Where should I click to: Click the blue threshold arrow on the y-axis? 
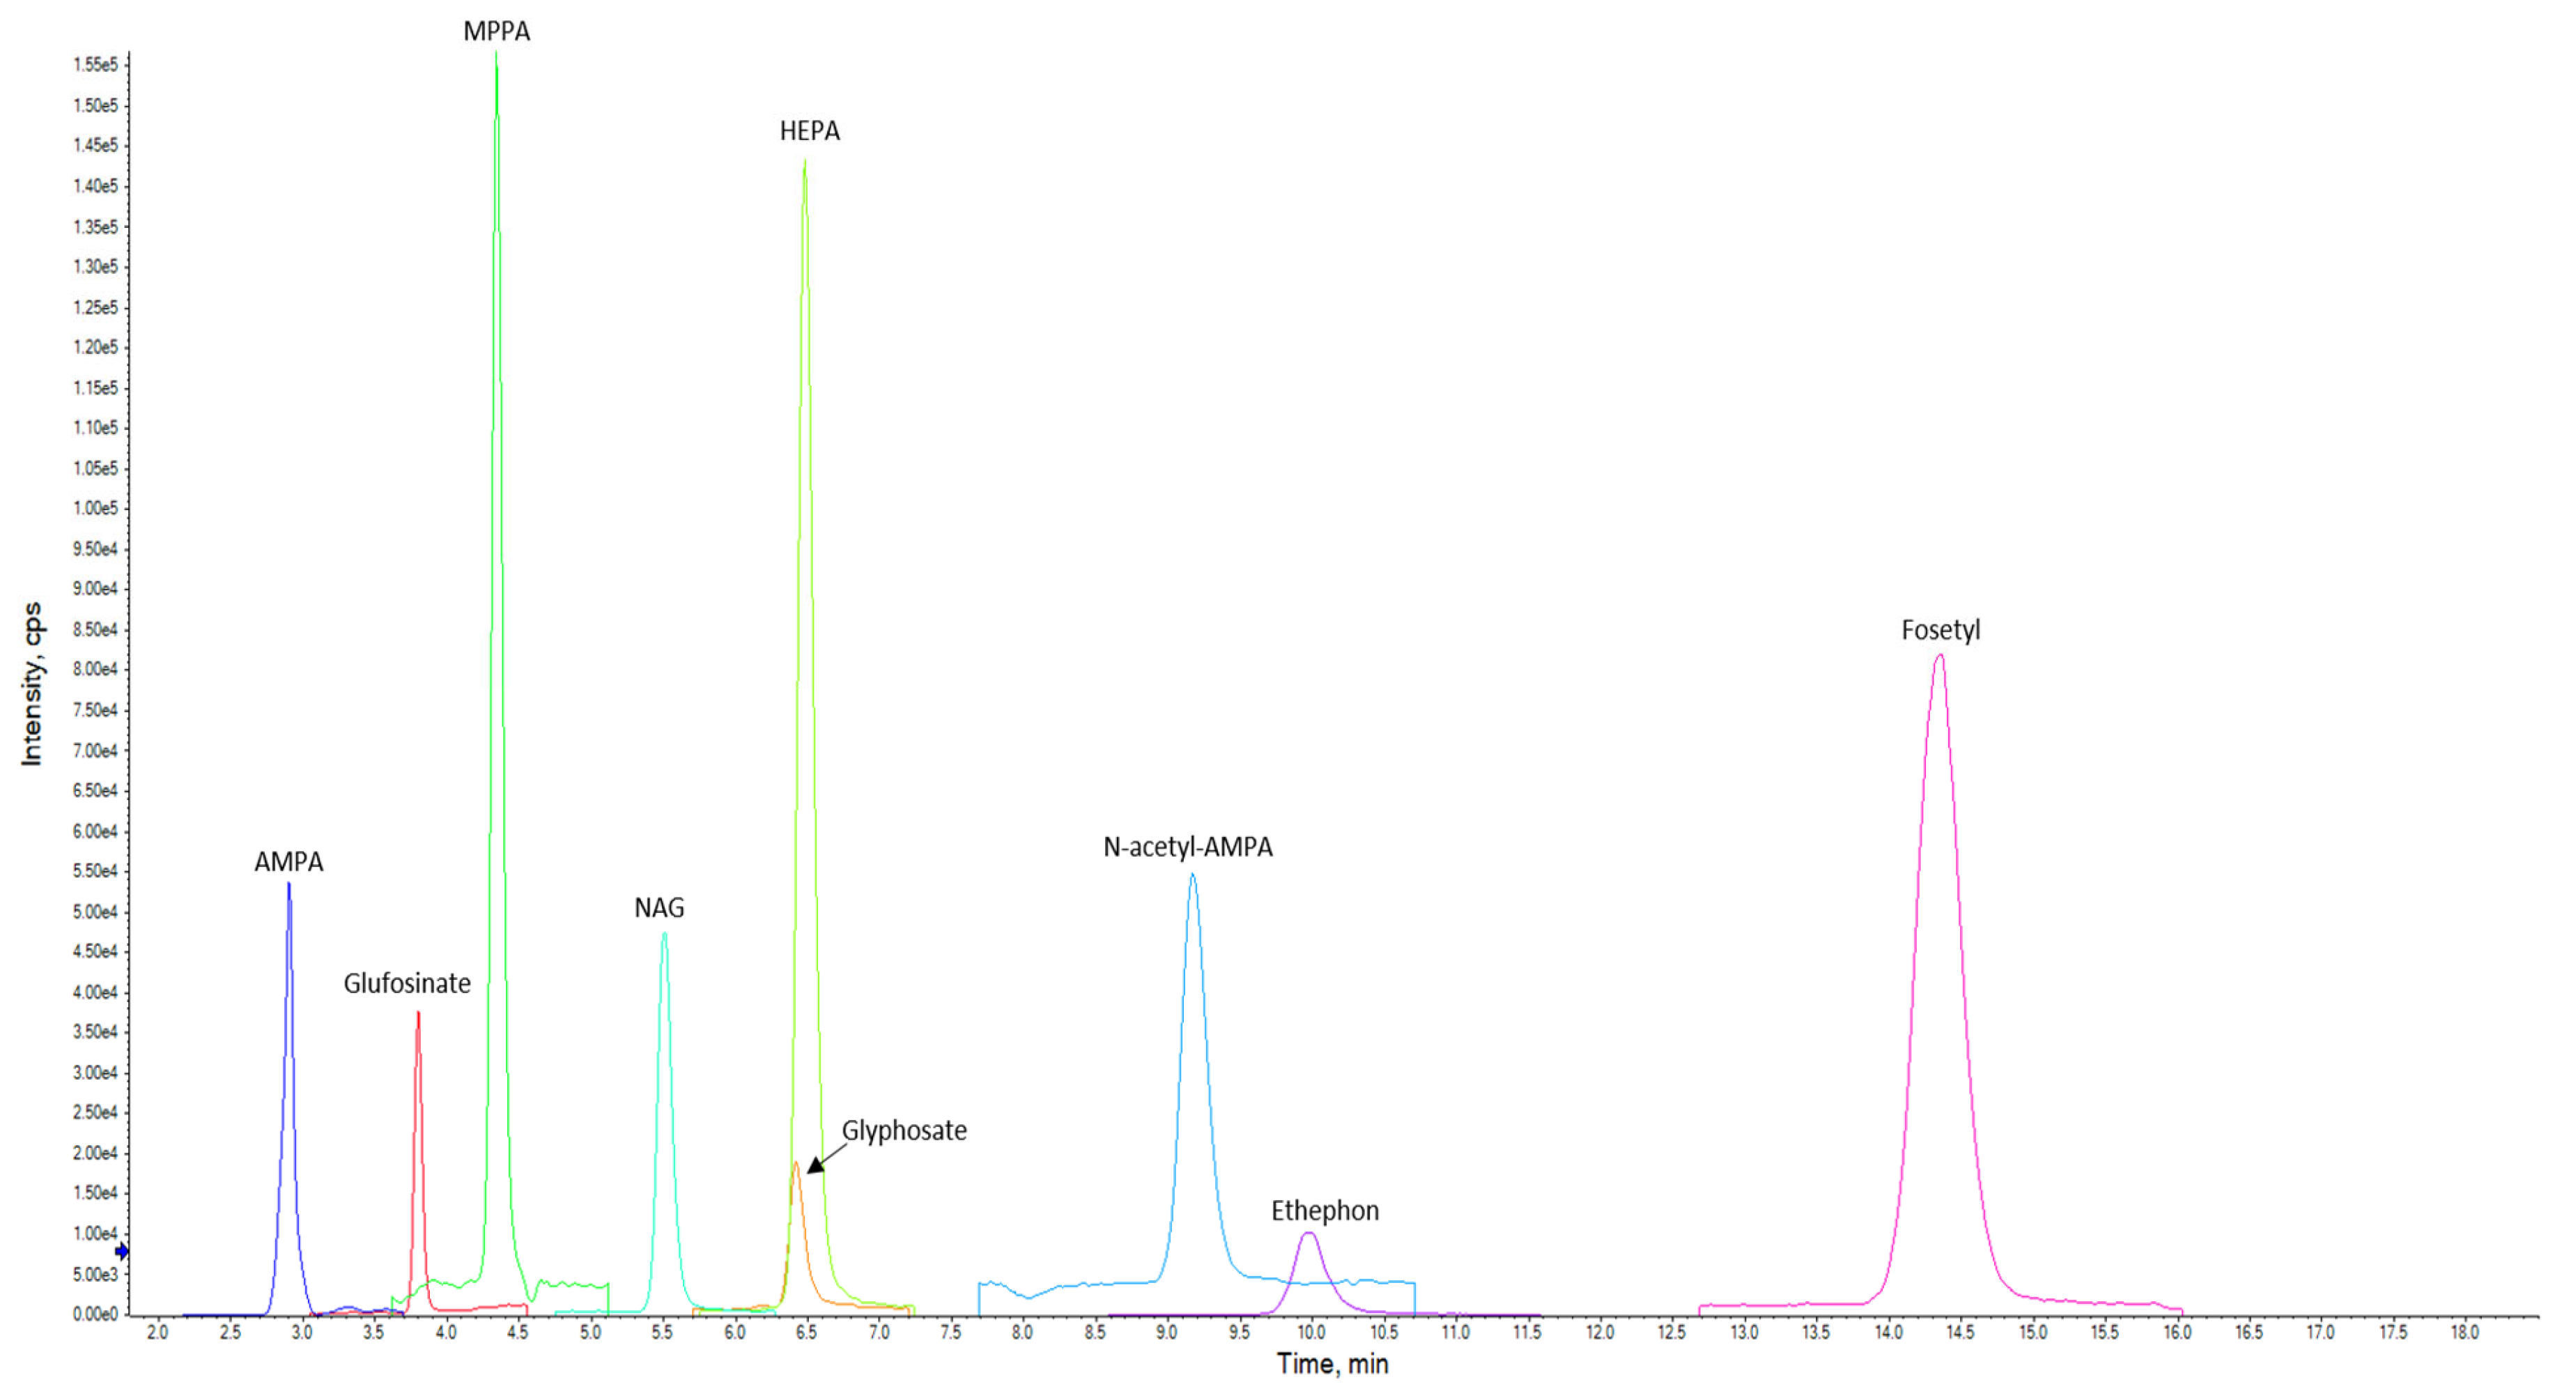tap(122, 1252)
